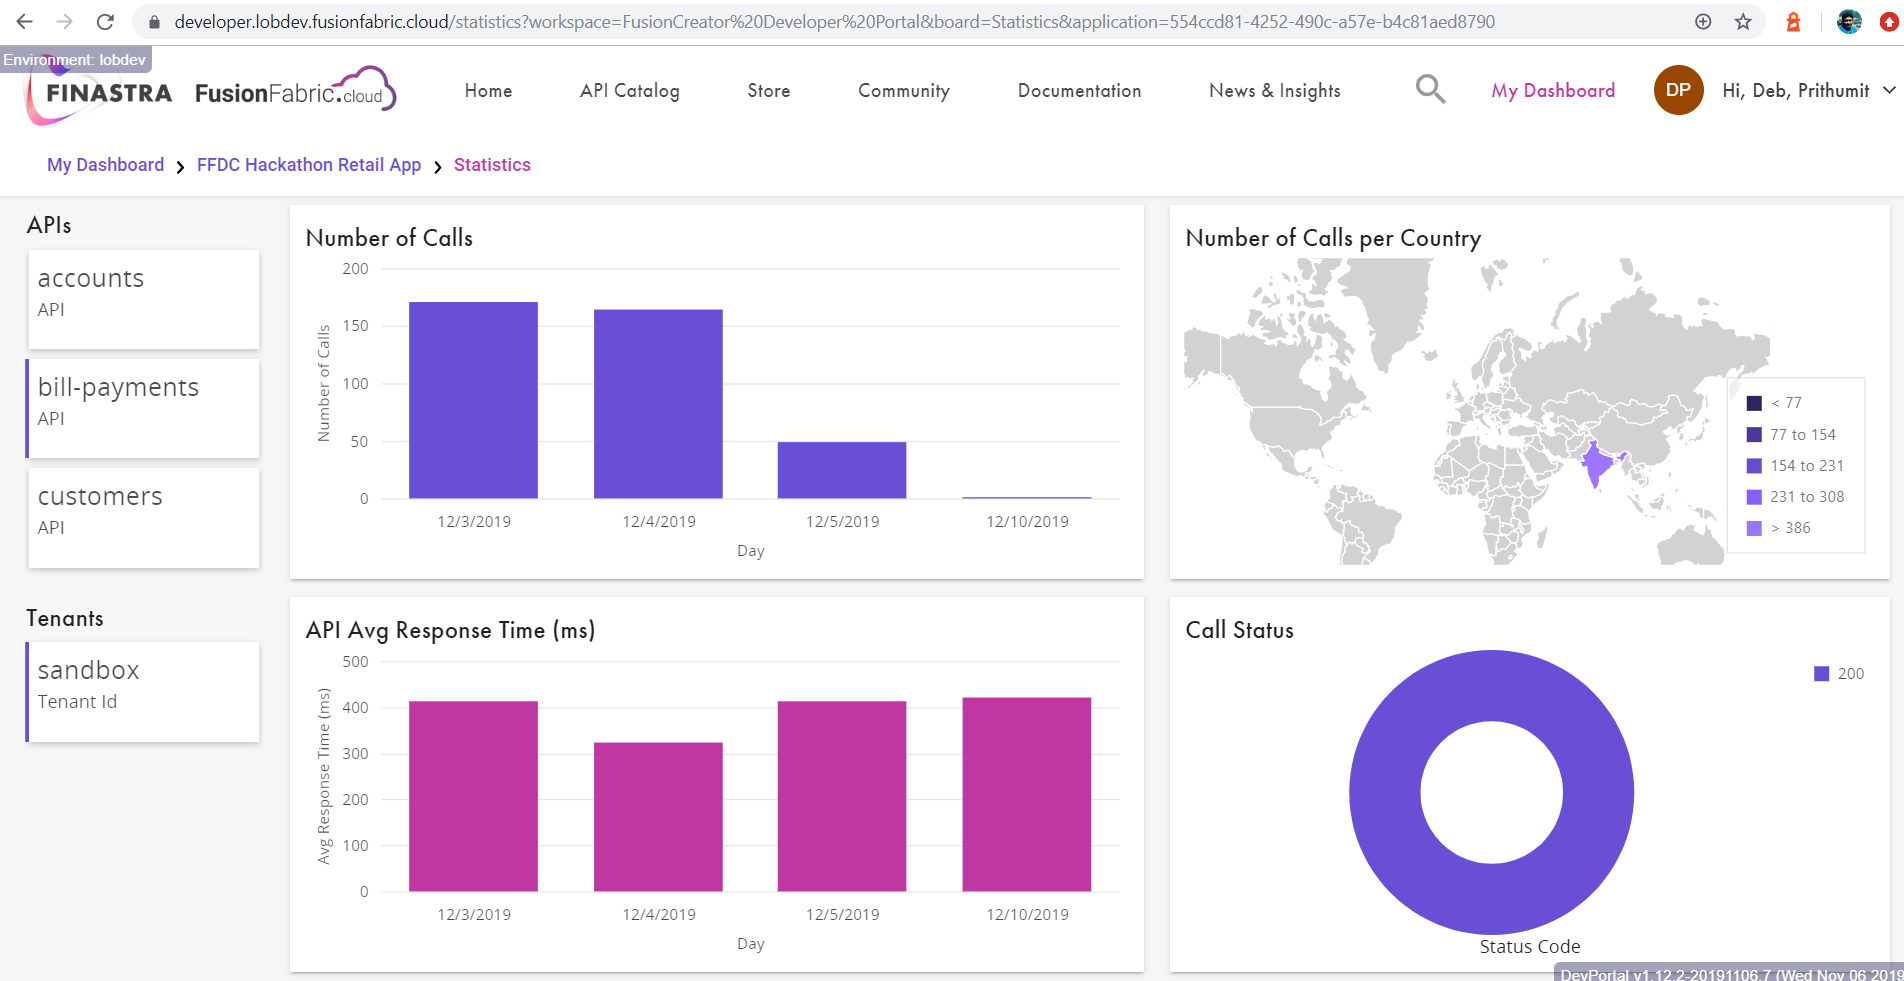
Task: Click the "77 to 154" legend swatch
Action: coord(1754,434)
